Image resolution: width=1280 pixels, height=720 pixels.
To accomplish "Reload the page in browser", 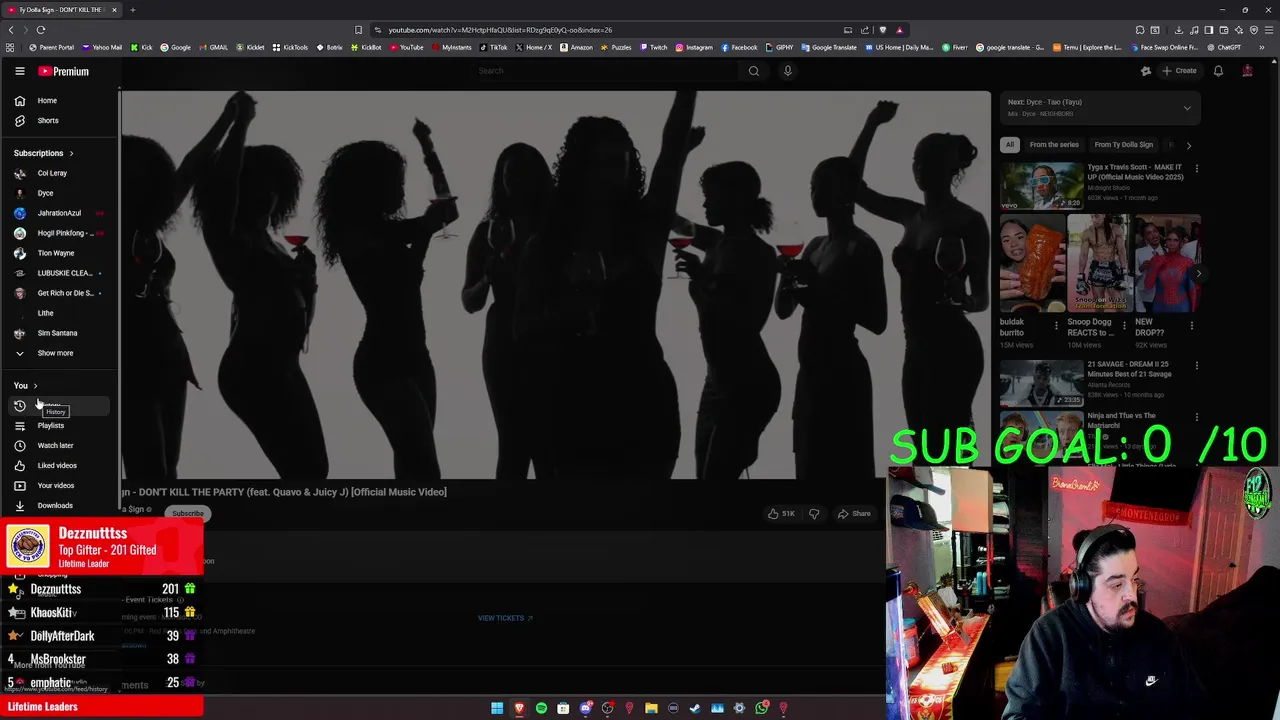I will (41, 30).
